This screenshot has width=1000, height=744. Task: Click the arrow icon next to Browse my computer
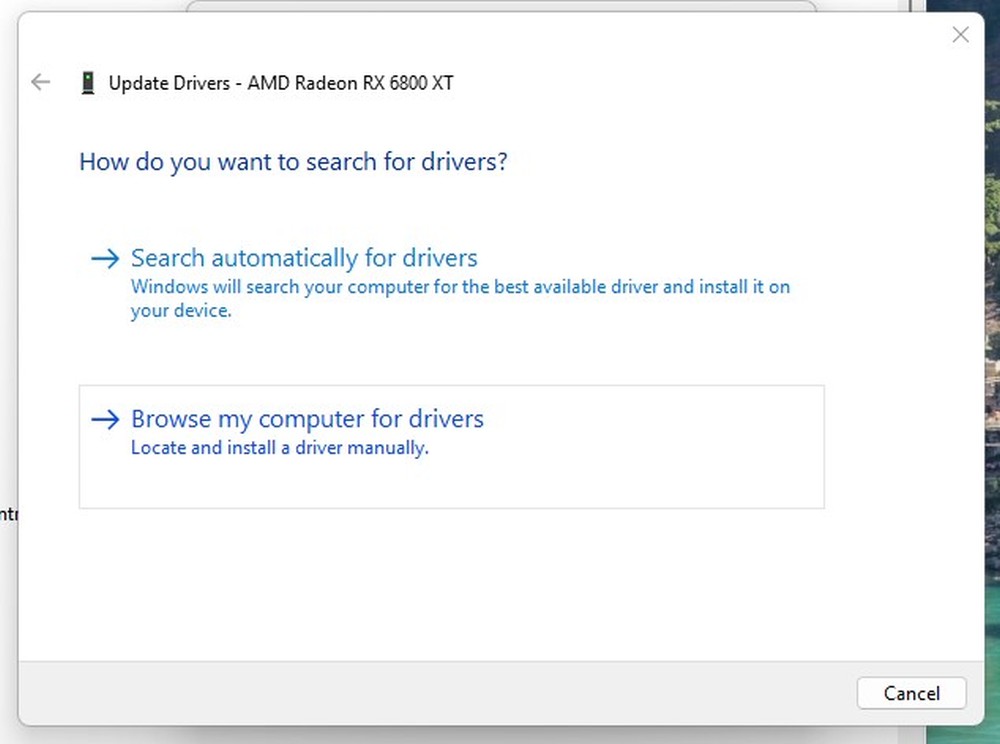(105, 419)
